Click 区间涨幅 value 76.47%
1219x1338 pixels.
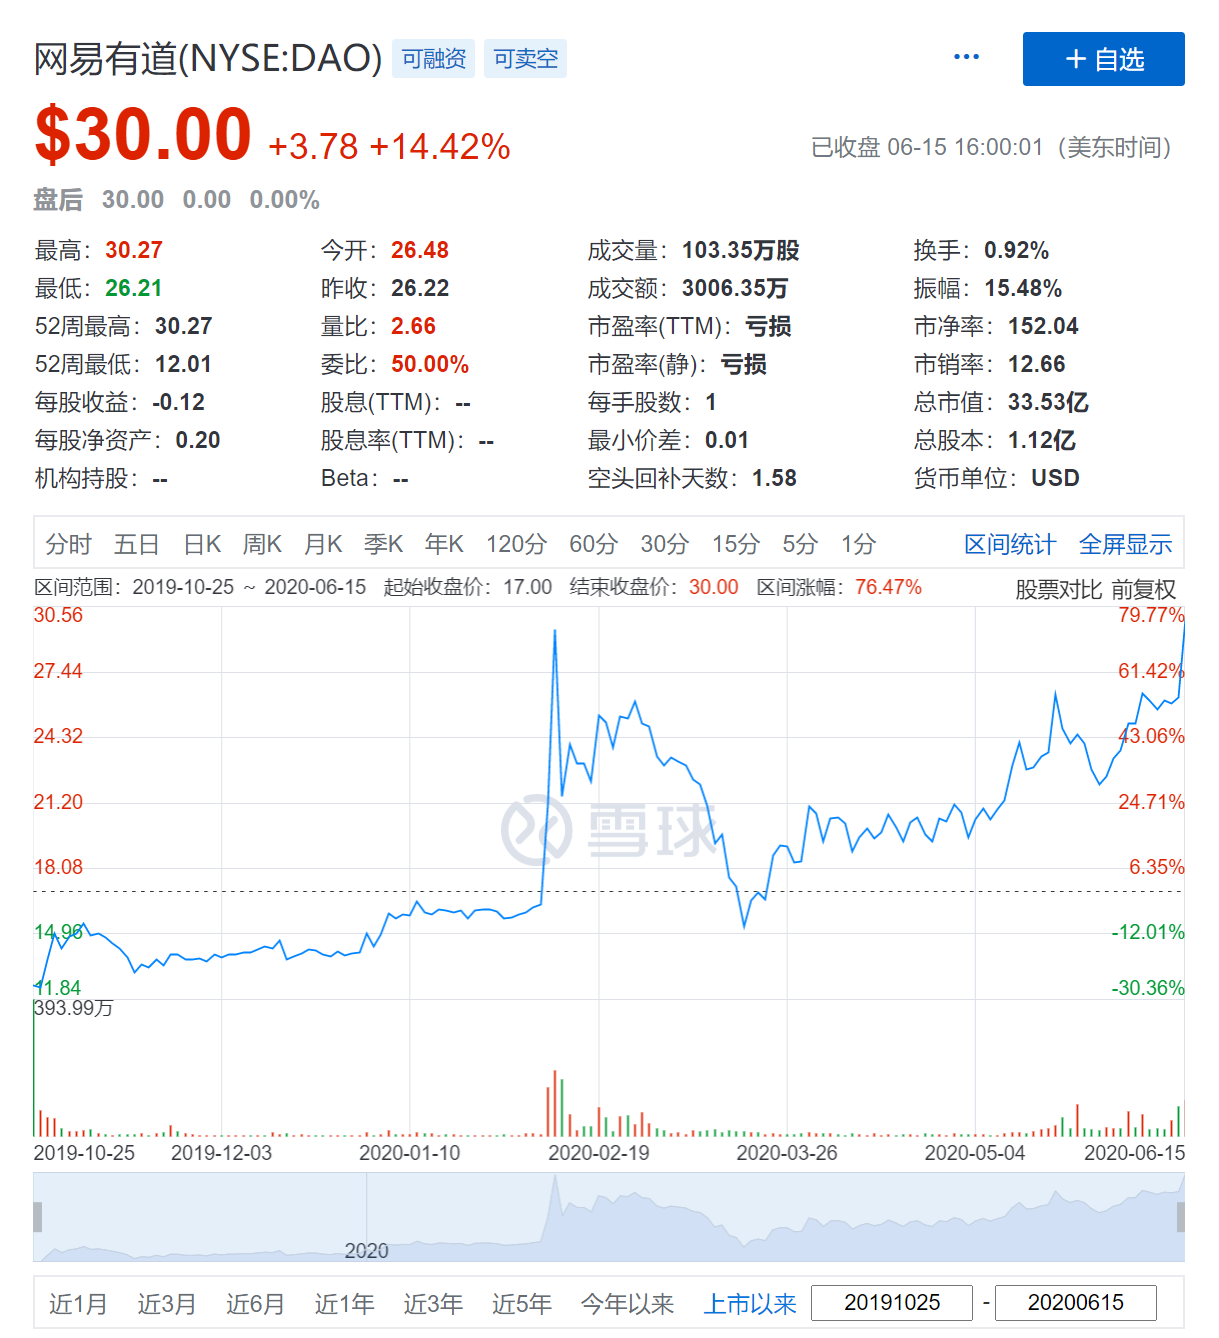tap(888, 587)
